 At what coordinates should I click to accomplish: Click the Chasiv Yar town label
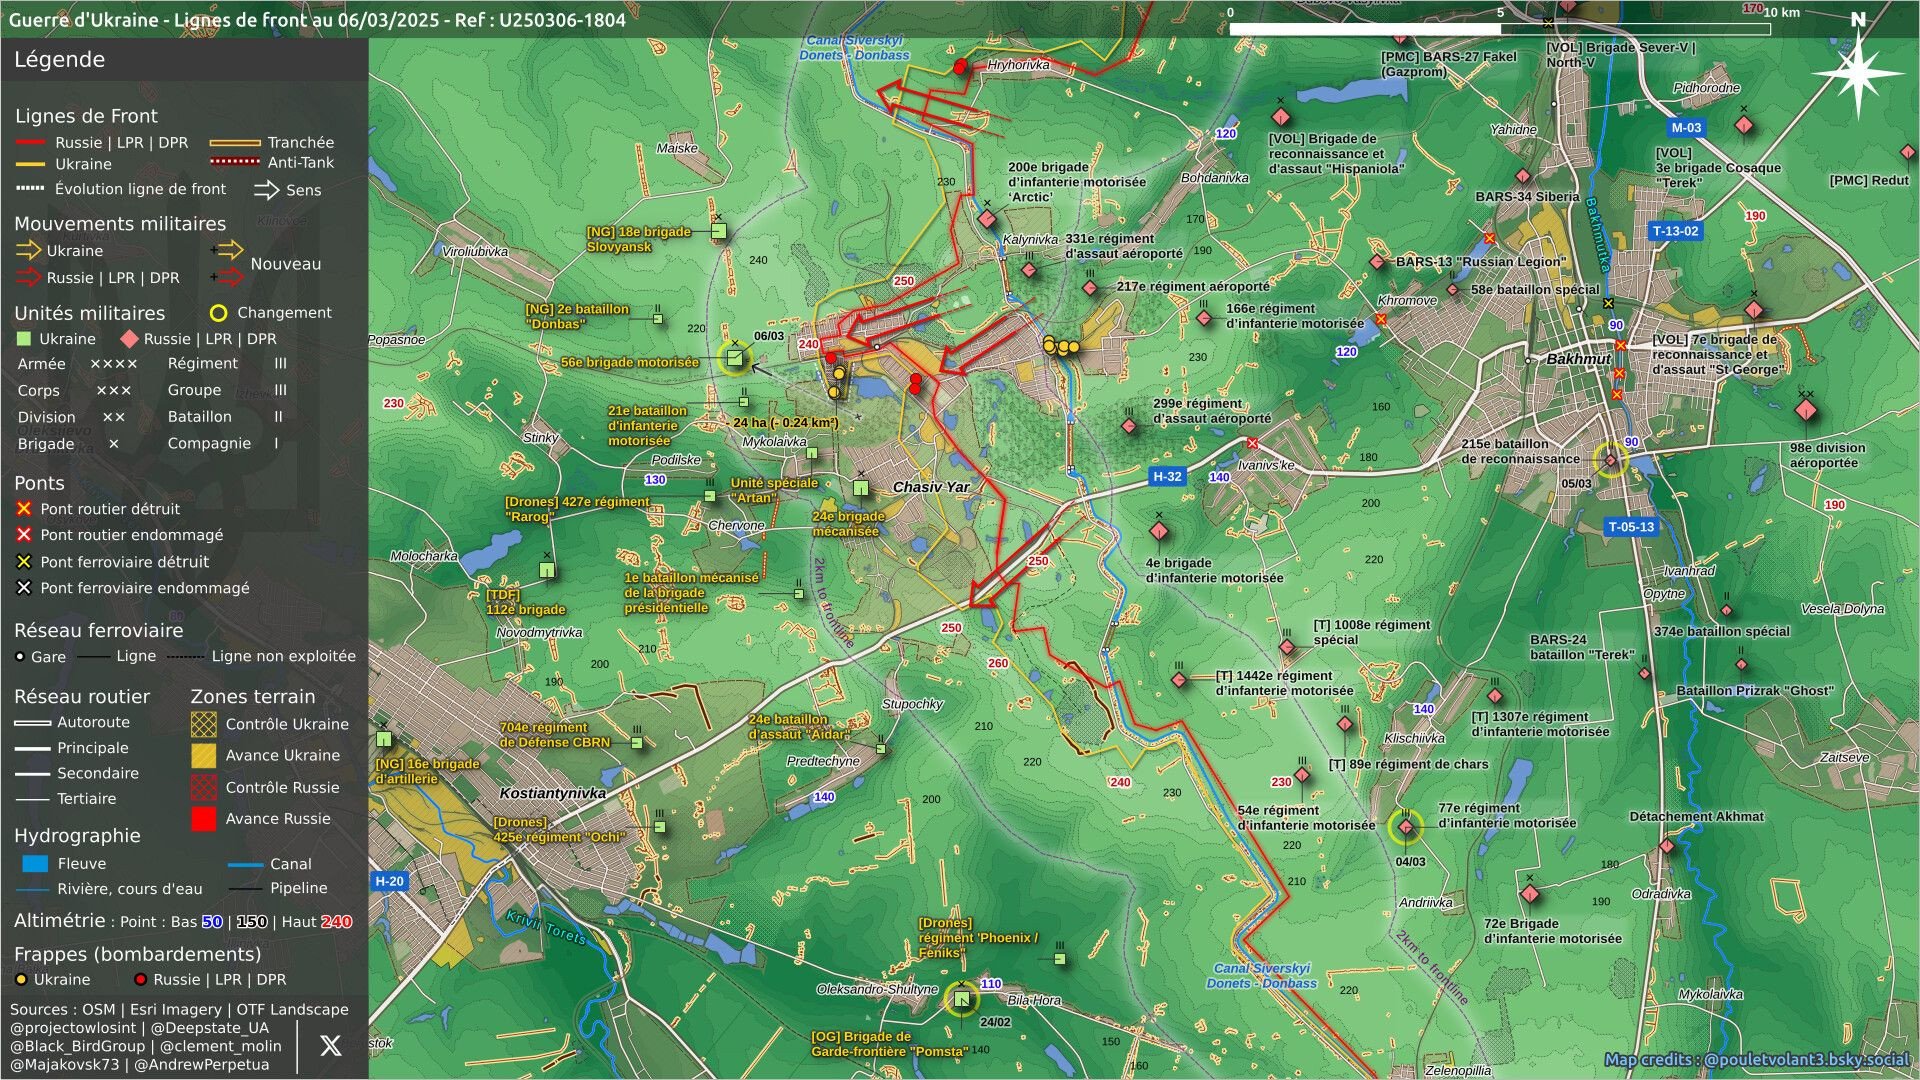pos(931,487)
